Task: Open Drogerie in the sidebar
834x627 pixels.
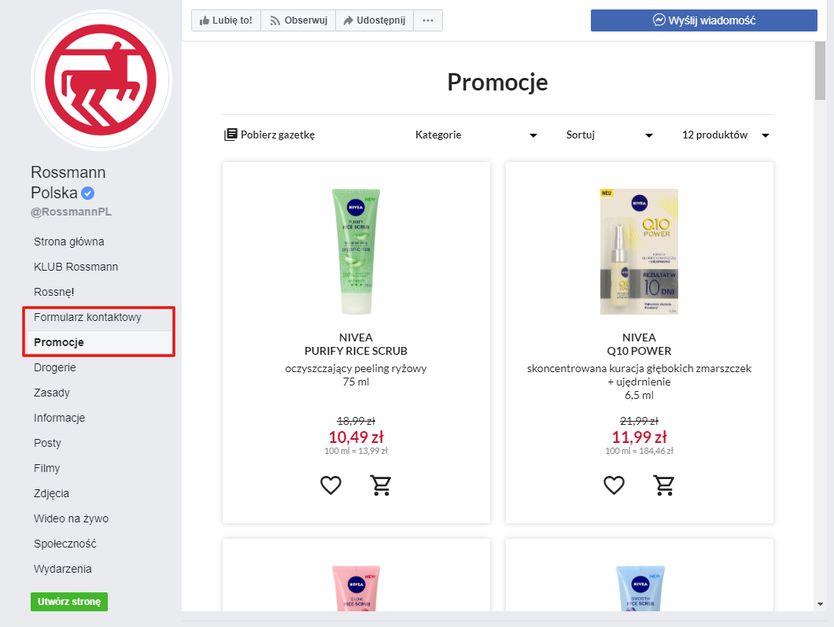Action: click(55, 368)
